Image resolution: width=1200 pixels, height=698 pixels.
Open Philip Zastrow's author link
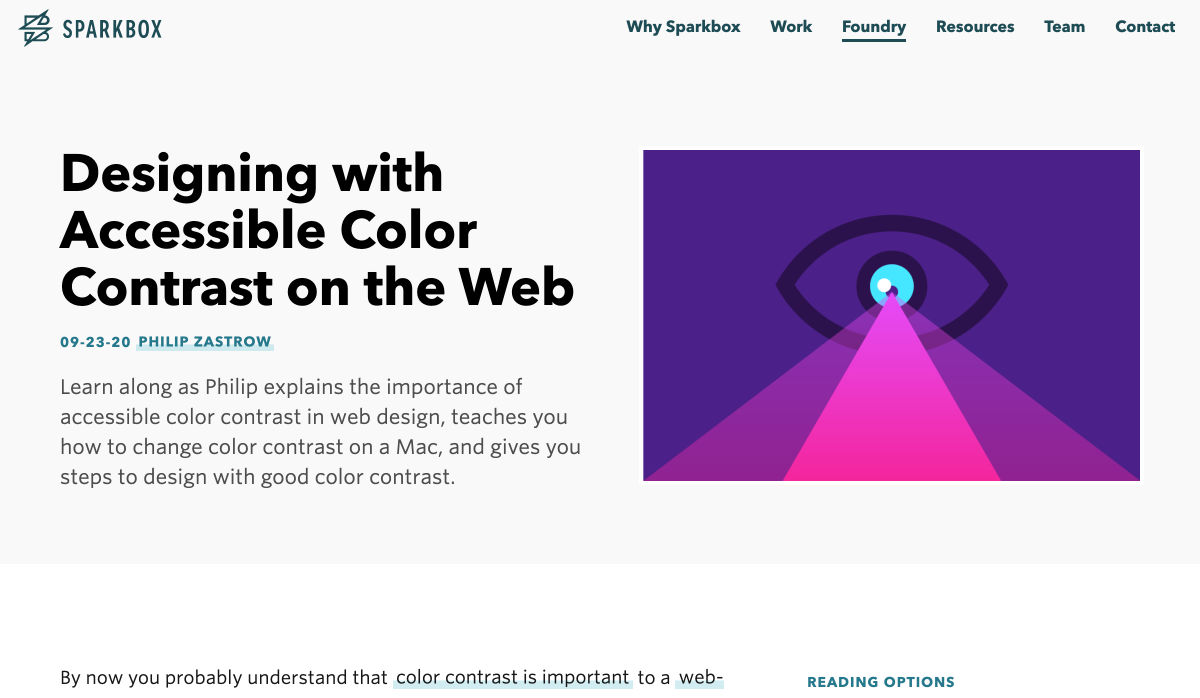[x=205, y=342]
